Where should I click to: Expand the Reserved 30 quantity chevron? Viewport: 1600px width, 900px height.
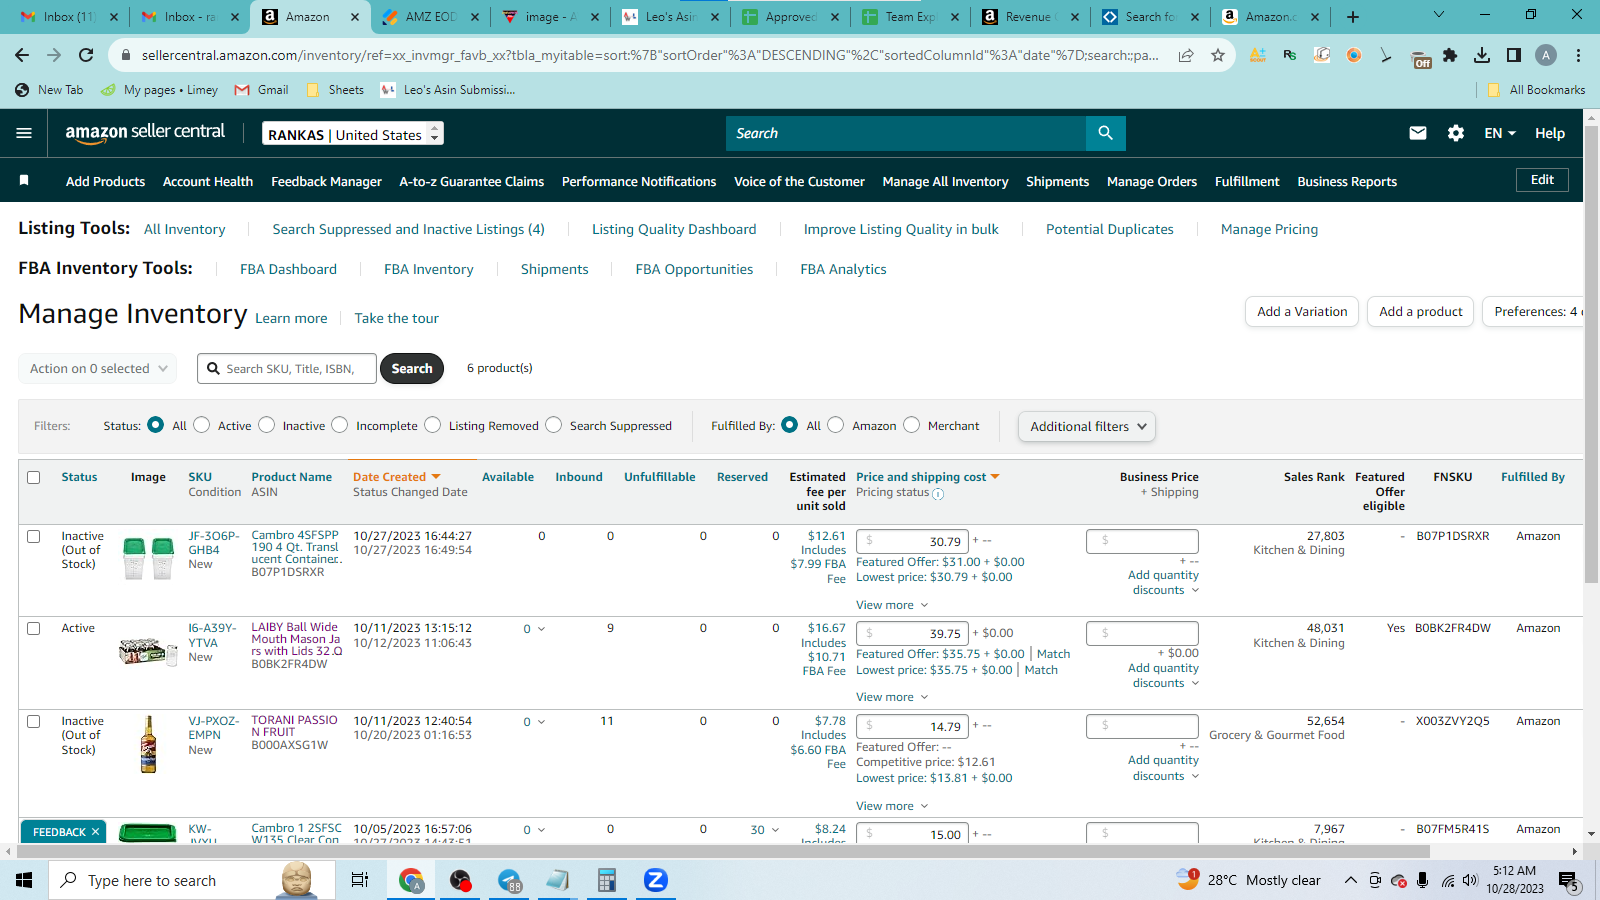point(775,830)
